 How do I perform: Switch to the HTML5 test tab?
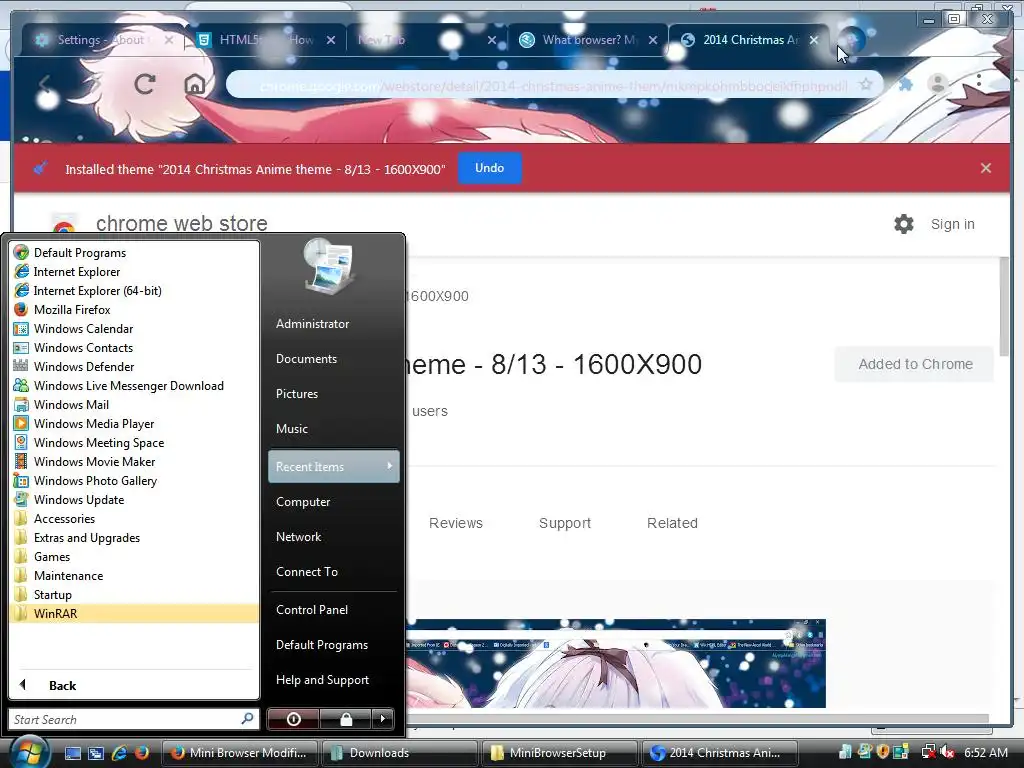[266, 40]
